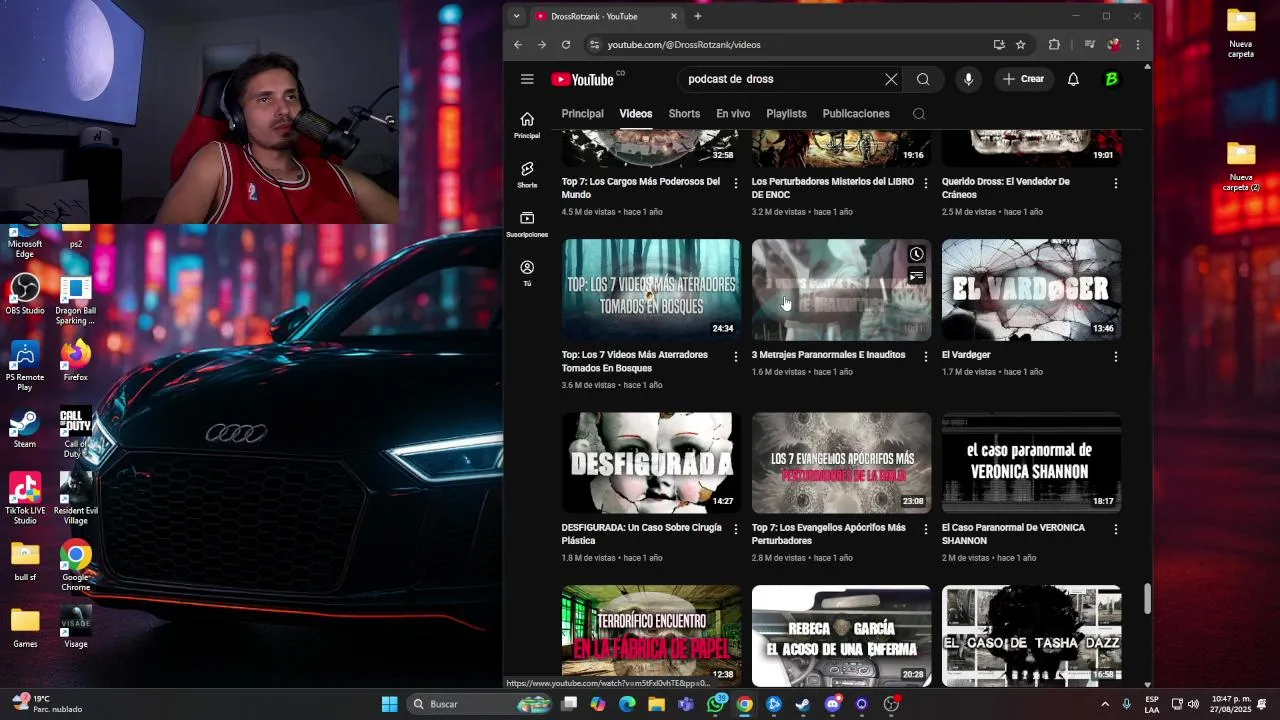Open Principal in the YouTube sidebar
The image size is (1280, 720).
coord(527,125)
